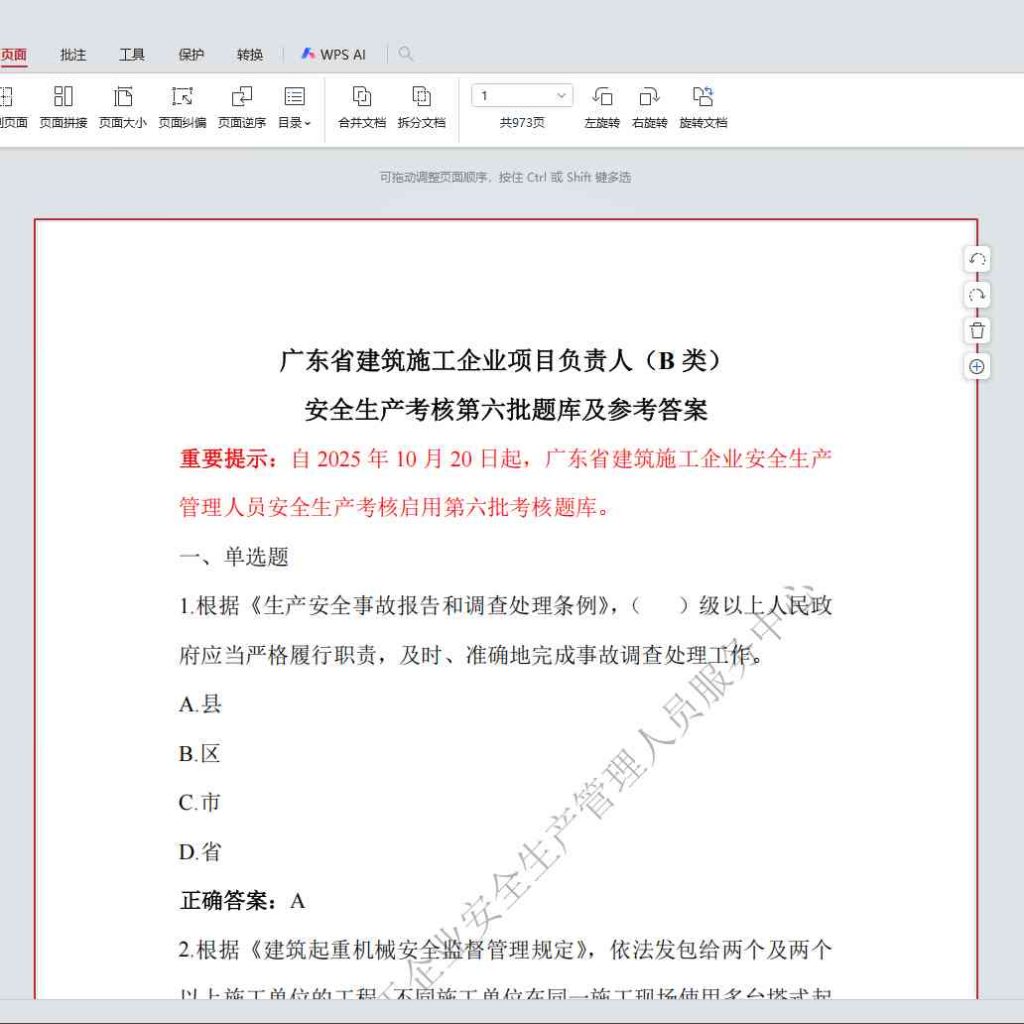Launch WPS AI from the toolbar
Image resolution: width=1024 pixels, height=1024 pixels.
pos(332,54)
